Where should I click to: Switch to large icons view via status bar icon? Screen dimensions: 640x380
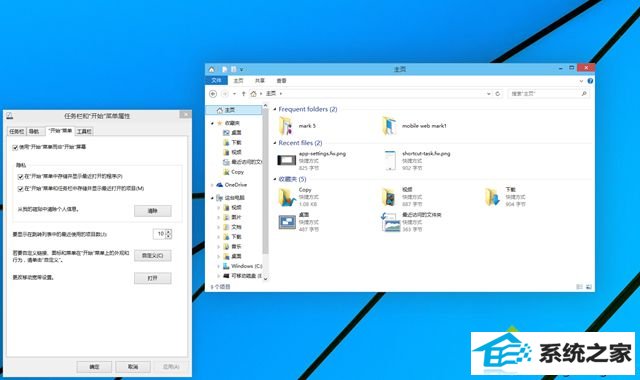tap(588, 287)
